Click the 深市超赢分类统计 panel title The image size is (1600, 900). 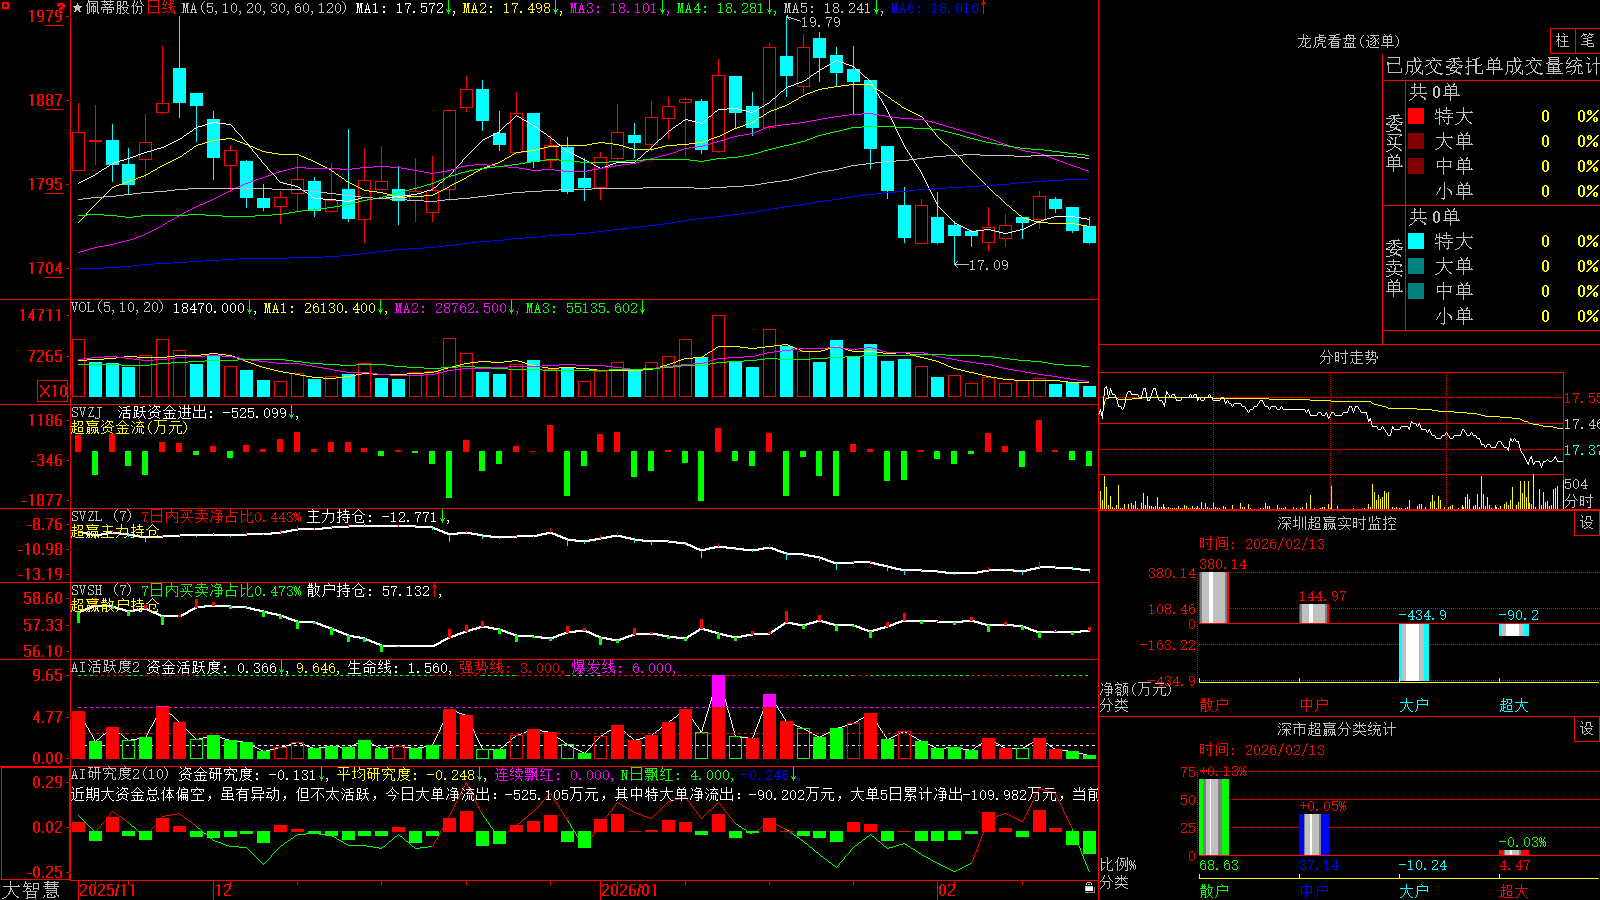click(x=1337, y=729)
